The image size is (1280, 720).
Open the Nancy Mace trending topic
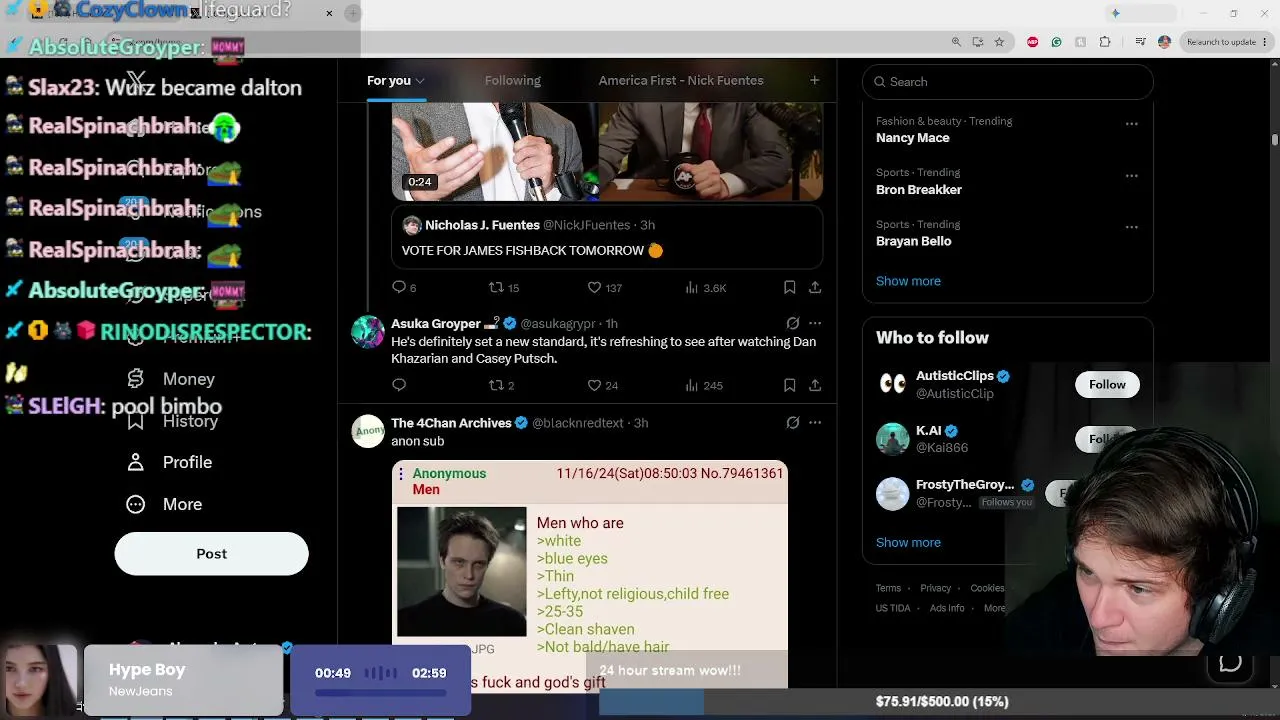913,138
